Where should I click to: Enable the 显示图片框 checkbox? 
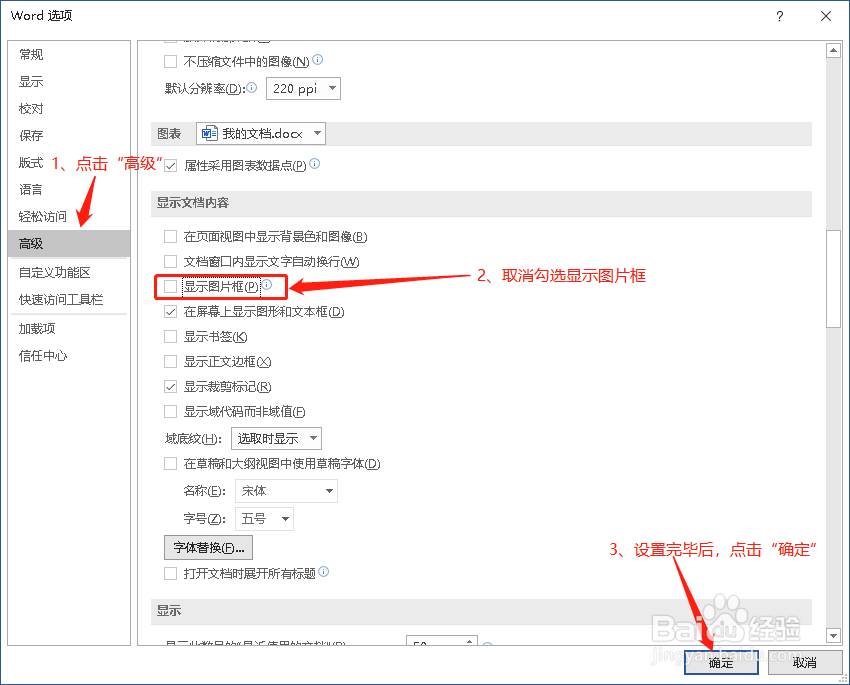tap(171, 287)
